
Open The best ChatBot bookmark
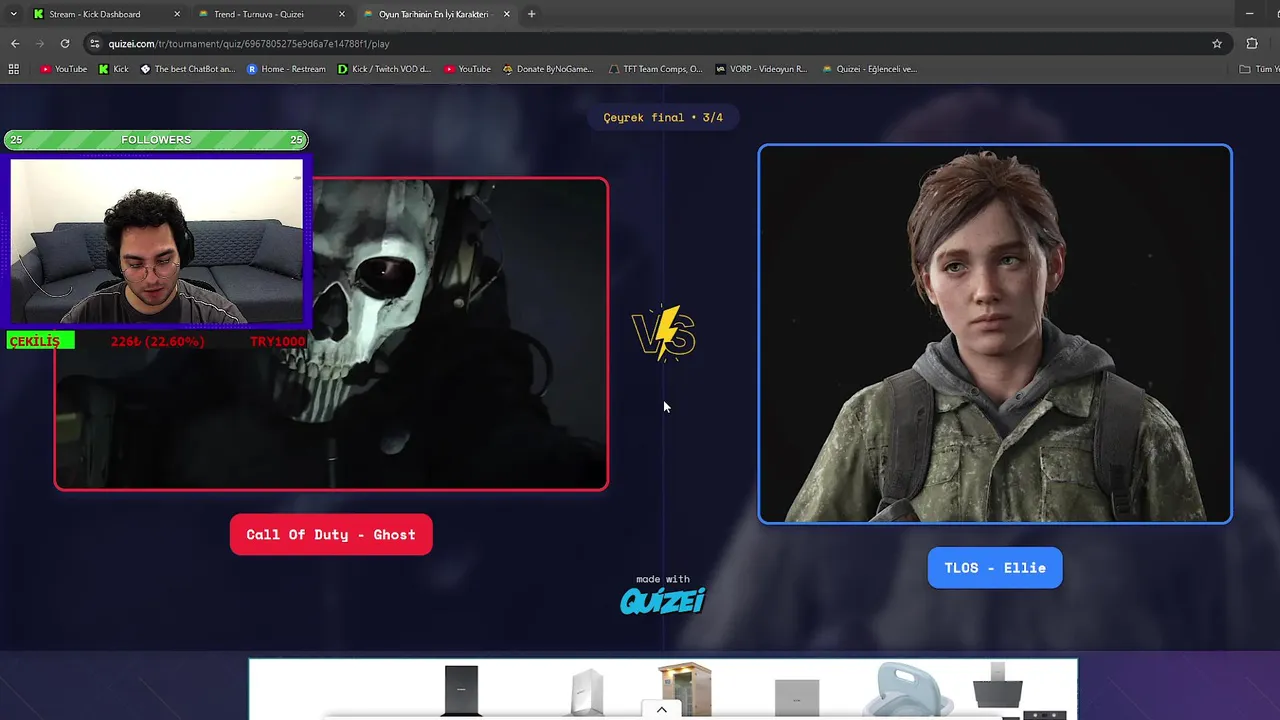pyautogui.click(x=187, y=69)
